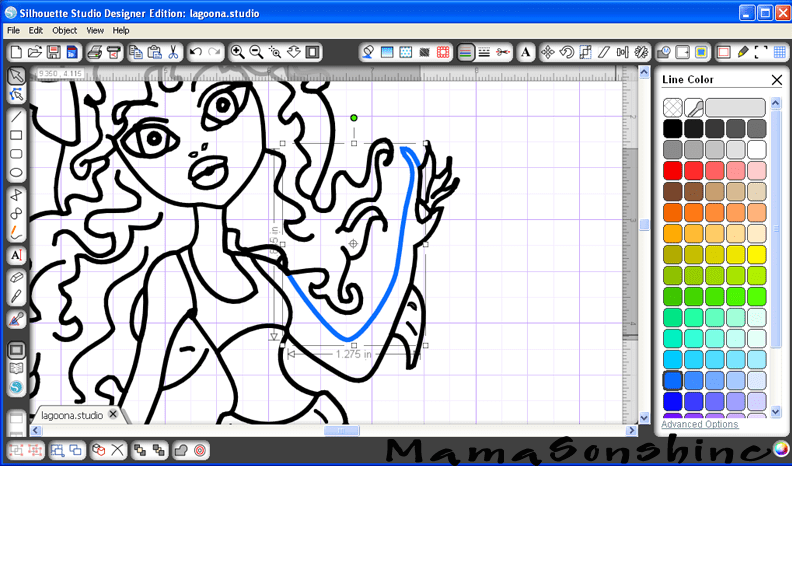Click the Undo arrow icon
This screenshot has height=576, width=792.
pos(196,52)
